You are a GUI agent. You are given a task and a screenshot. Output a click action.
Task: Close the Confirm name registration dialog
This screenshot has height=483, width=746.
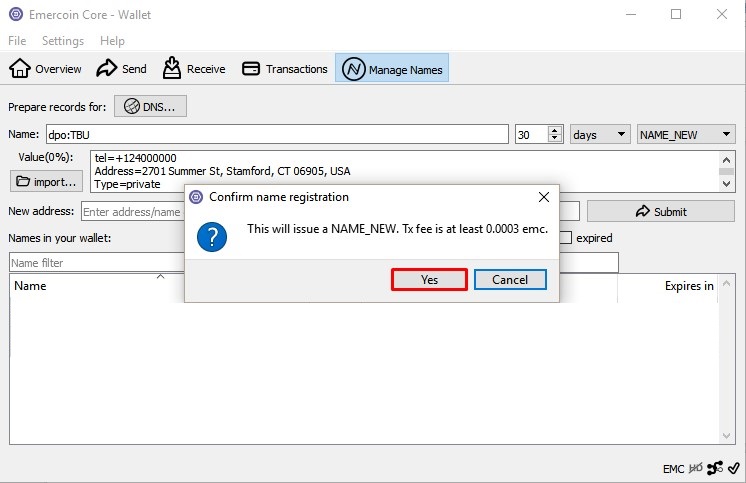pos(544,197)
